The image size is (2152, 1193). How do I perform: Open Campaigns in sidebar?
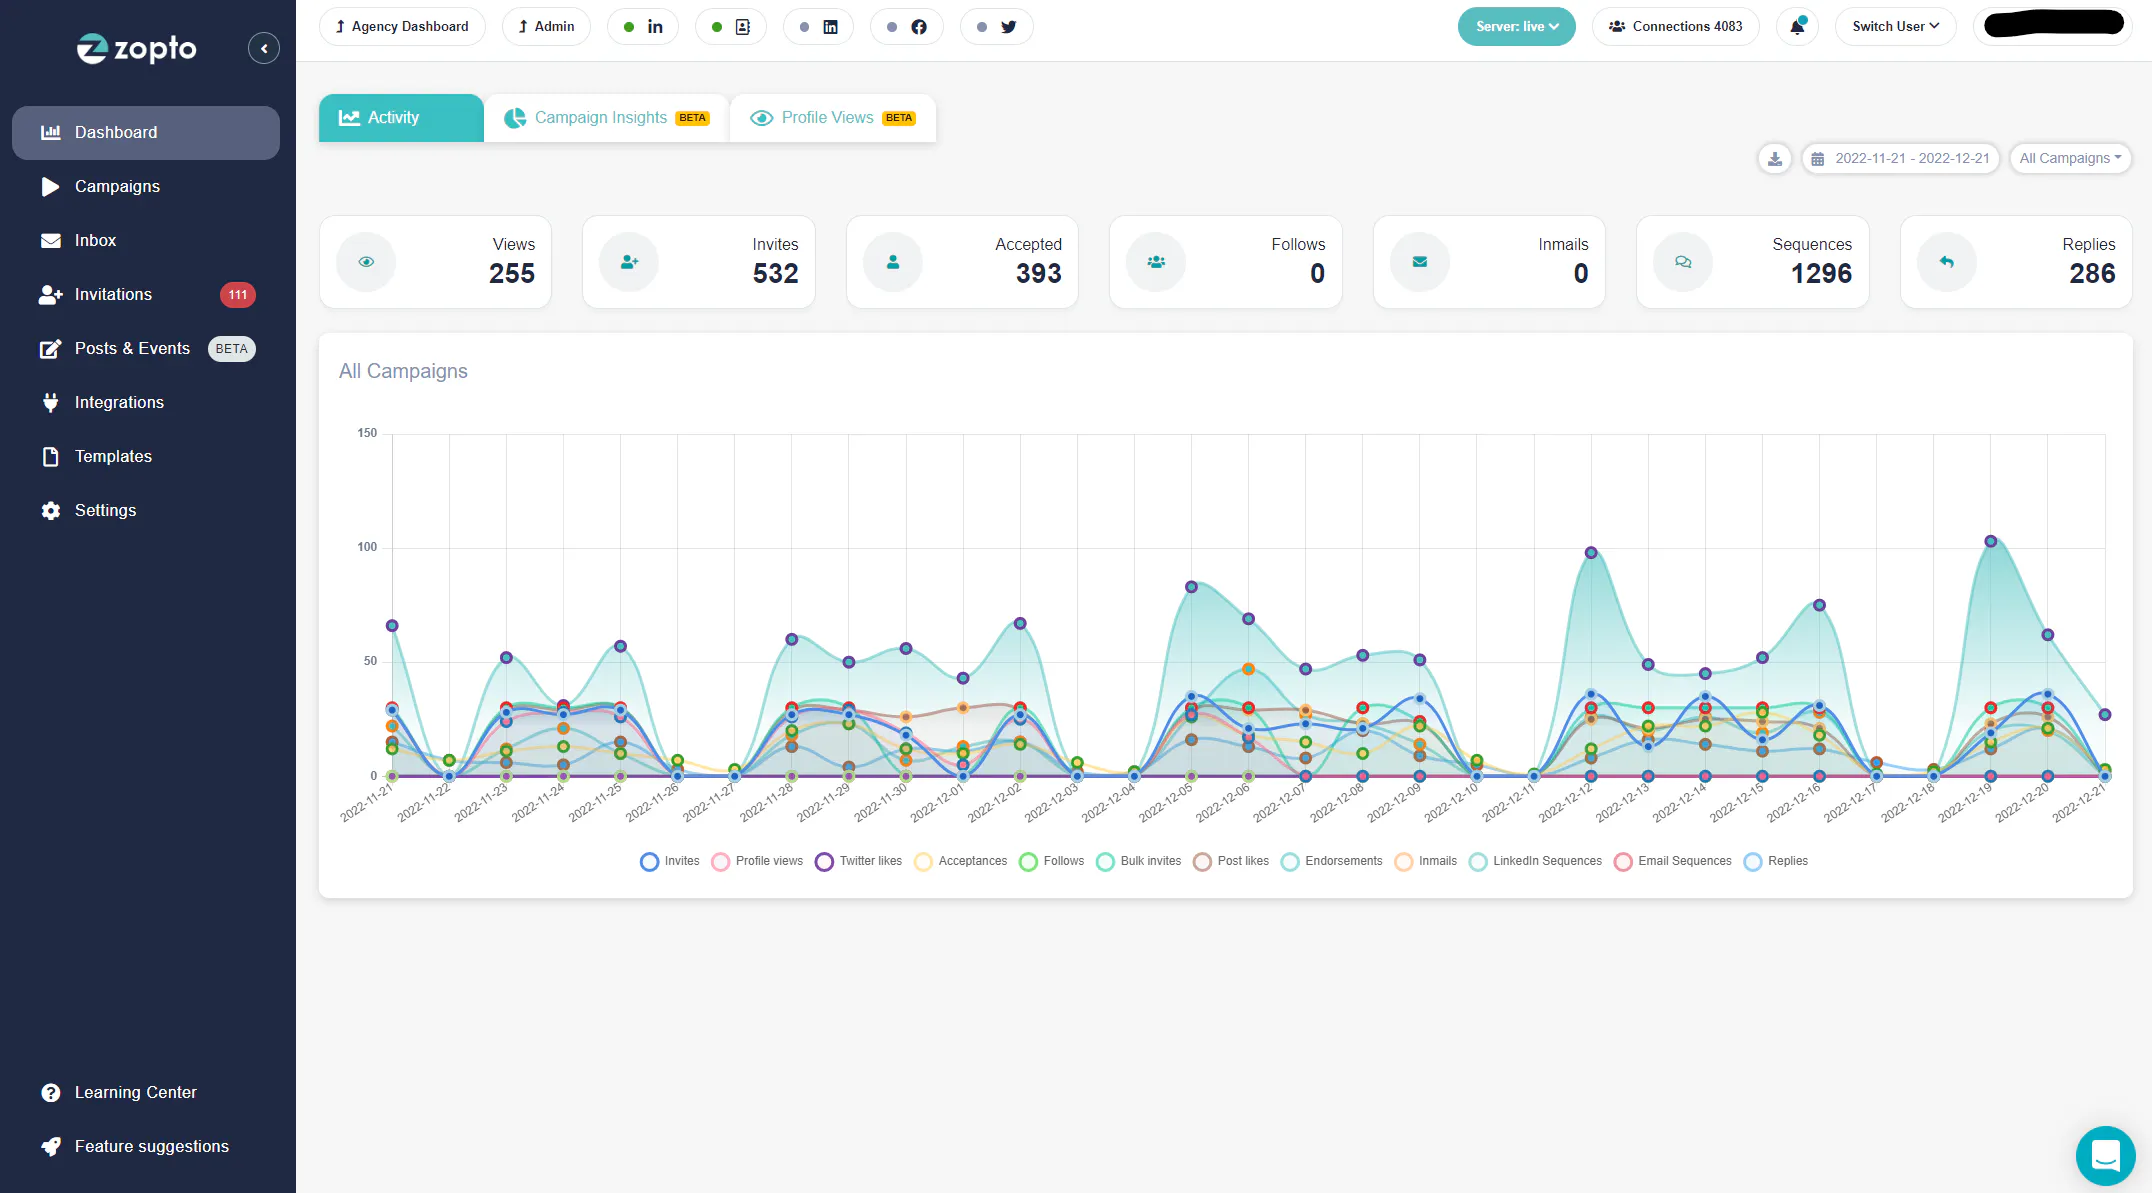pyautogui.click(x=146, y=187)
